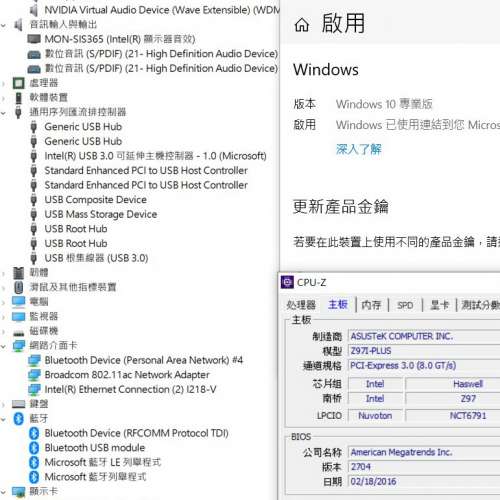
Task: Click icon of Broadcom 802.11ac Network Adapter
Action: (x=34, y=375)
